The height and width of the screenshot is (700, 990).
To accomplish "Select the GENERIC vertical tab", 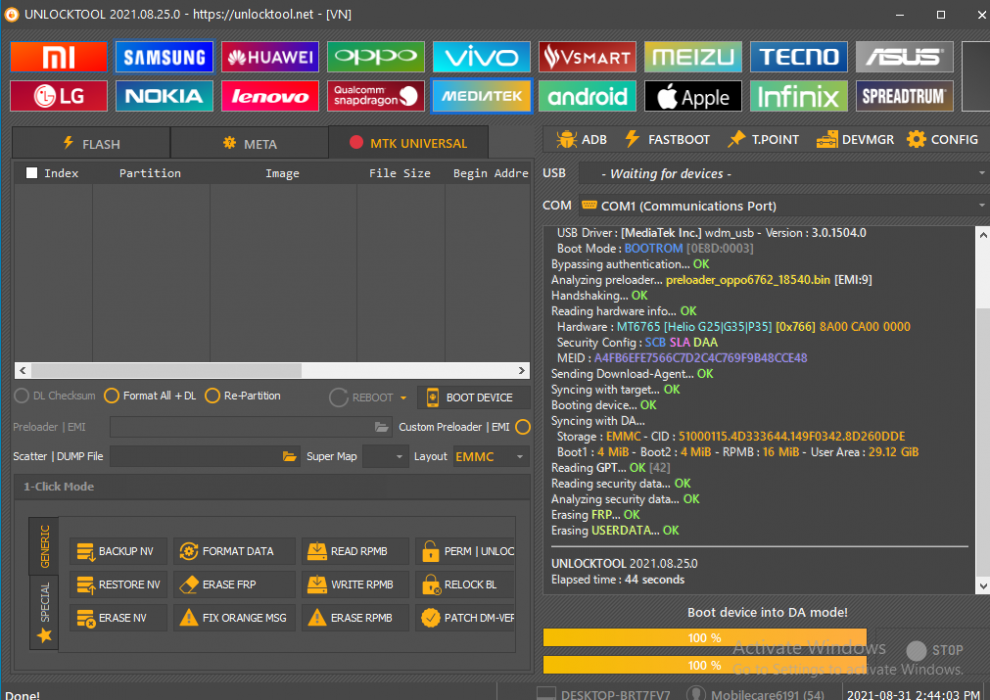I will coord(44,546).
